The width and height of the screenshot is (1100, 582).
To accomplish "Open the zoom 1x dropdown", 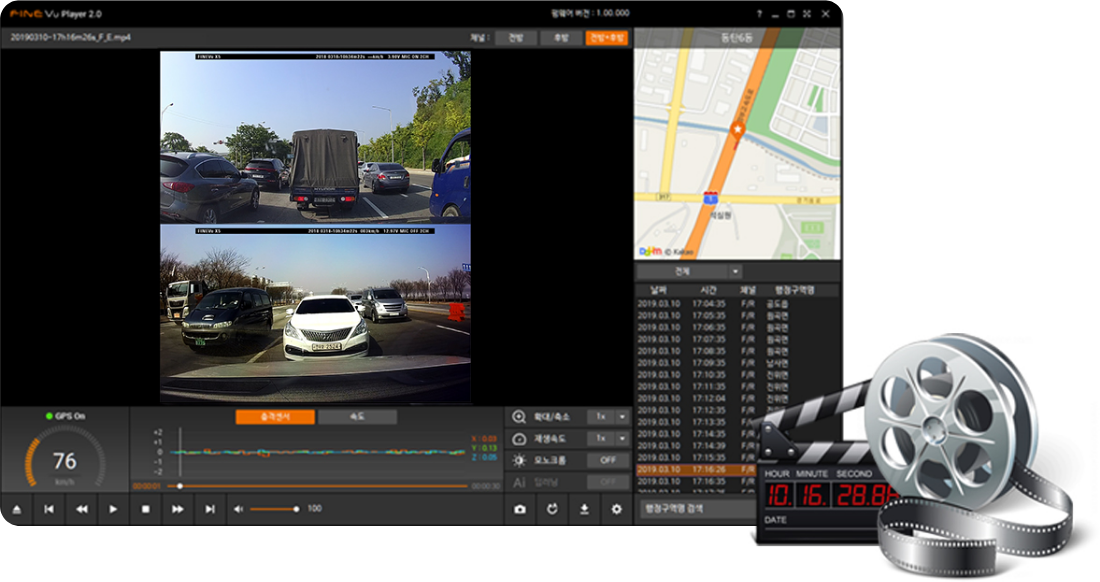I will (608, 416).
